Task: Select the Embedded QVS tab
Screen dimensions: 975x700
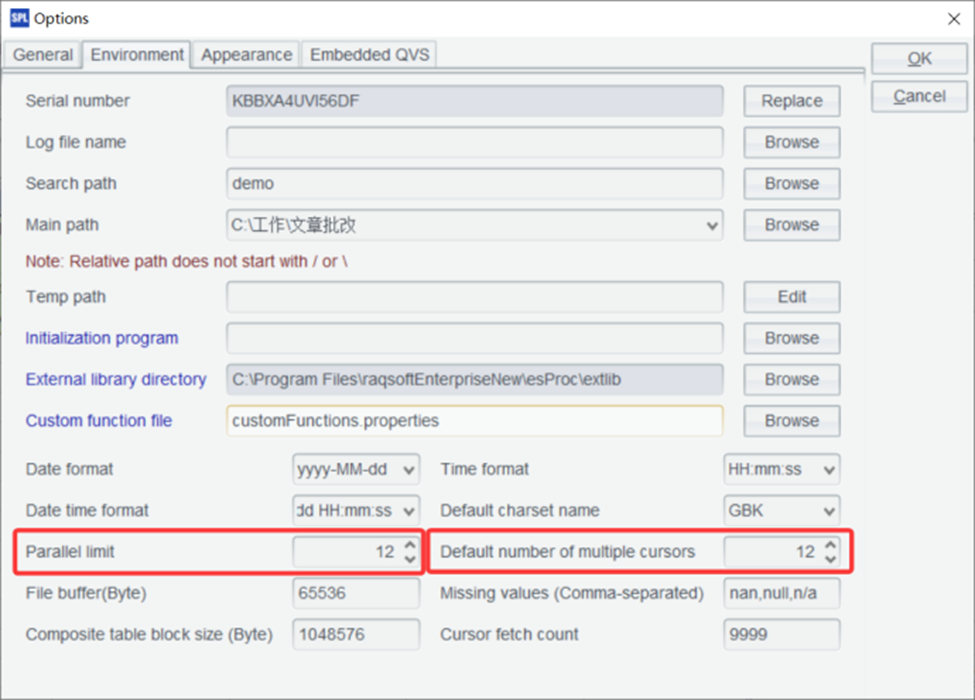Action: [368, 55]
